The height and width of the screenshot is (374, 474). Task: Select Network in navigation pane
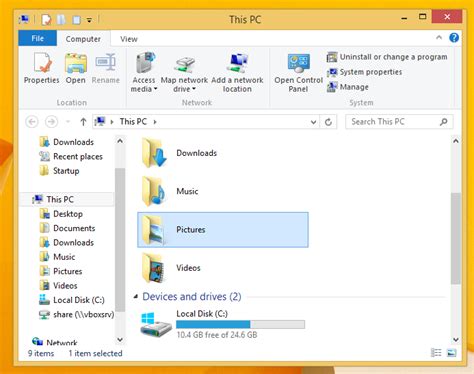(x=55, y=342)
